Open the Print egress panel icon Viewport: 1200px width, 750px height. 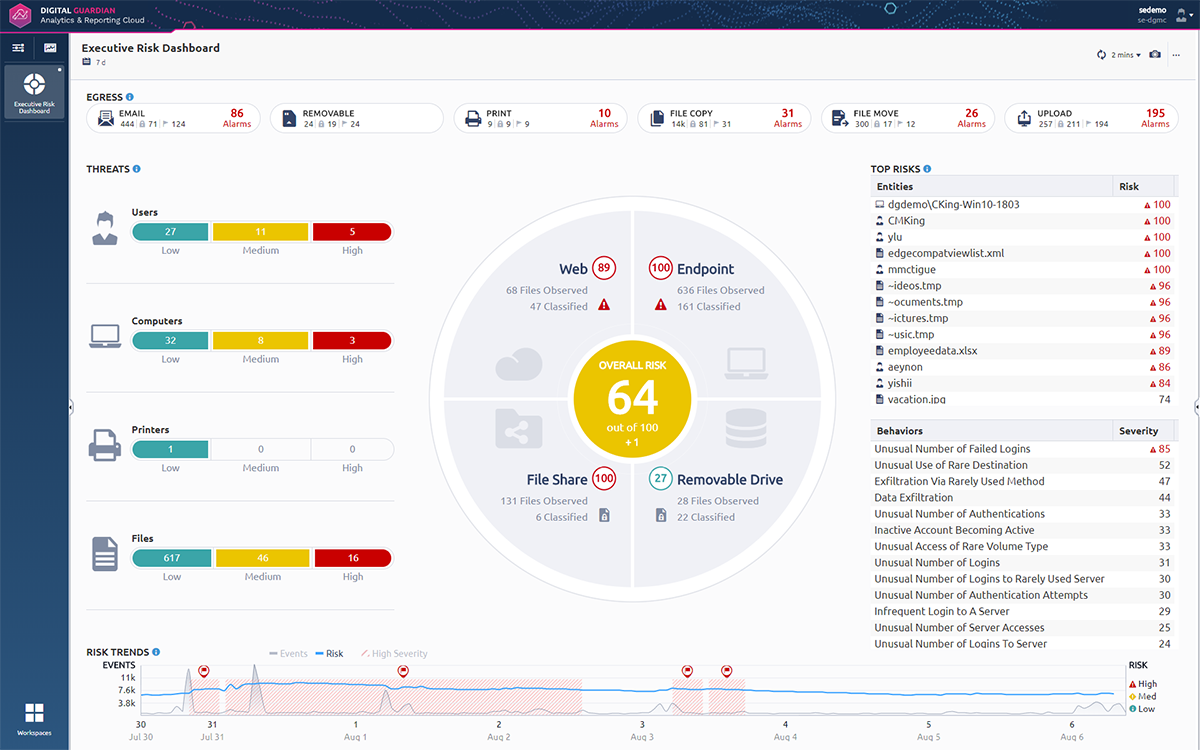(x=472, y=117)
